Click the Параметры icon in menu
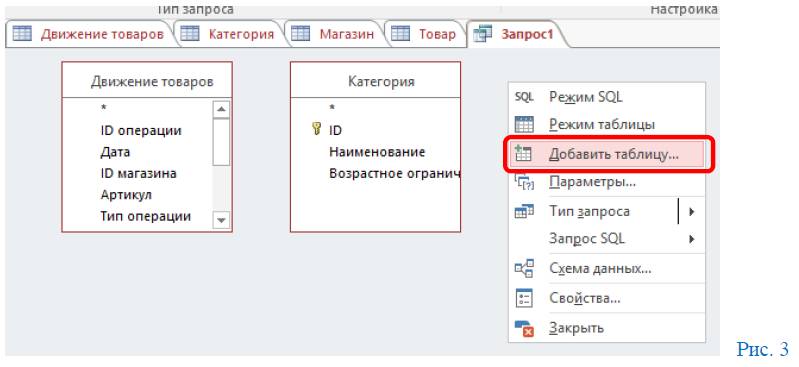Viewport: 799px width, 367px height. 524,182
